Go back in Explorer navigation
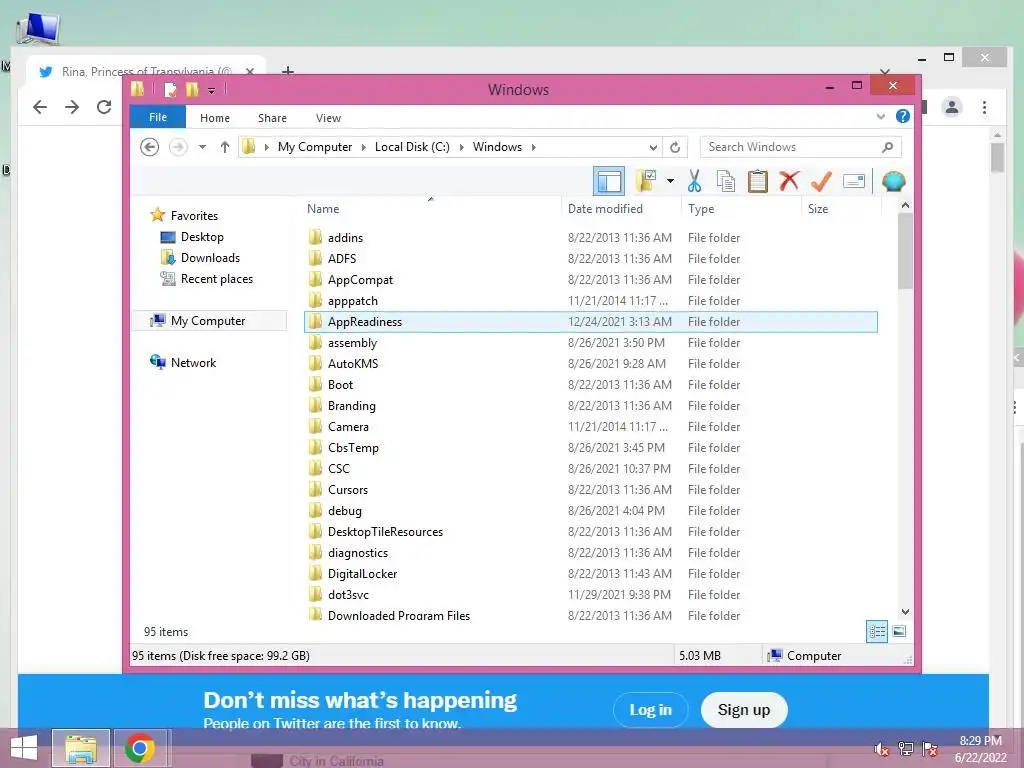The image size is (1024, 768). (x=150, y=147)
